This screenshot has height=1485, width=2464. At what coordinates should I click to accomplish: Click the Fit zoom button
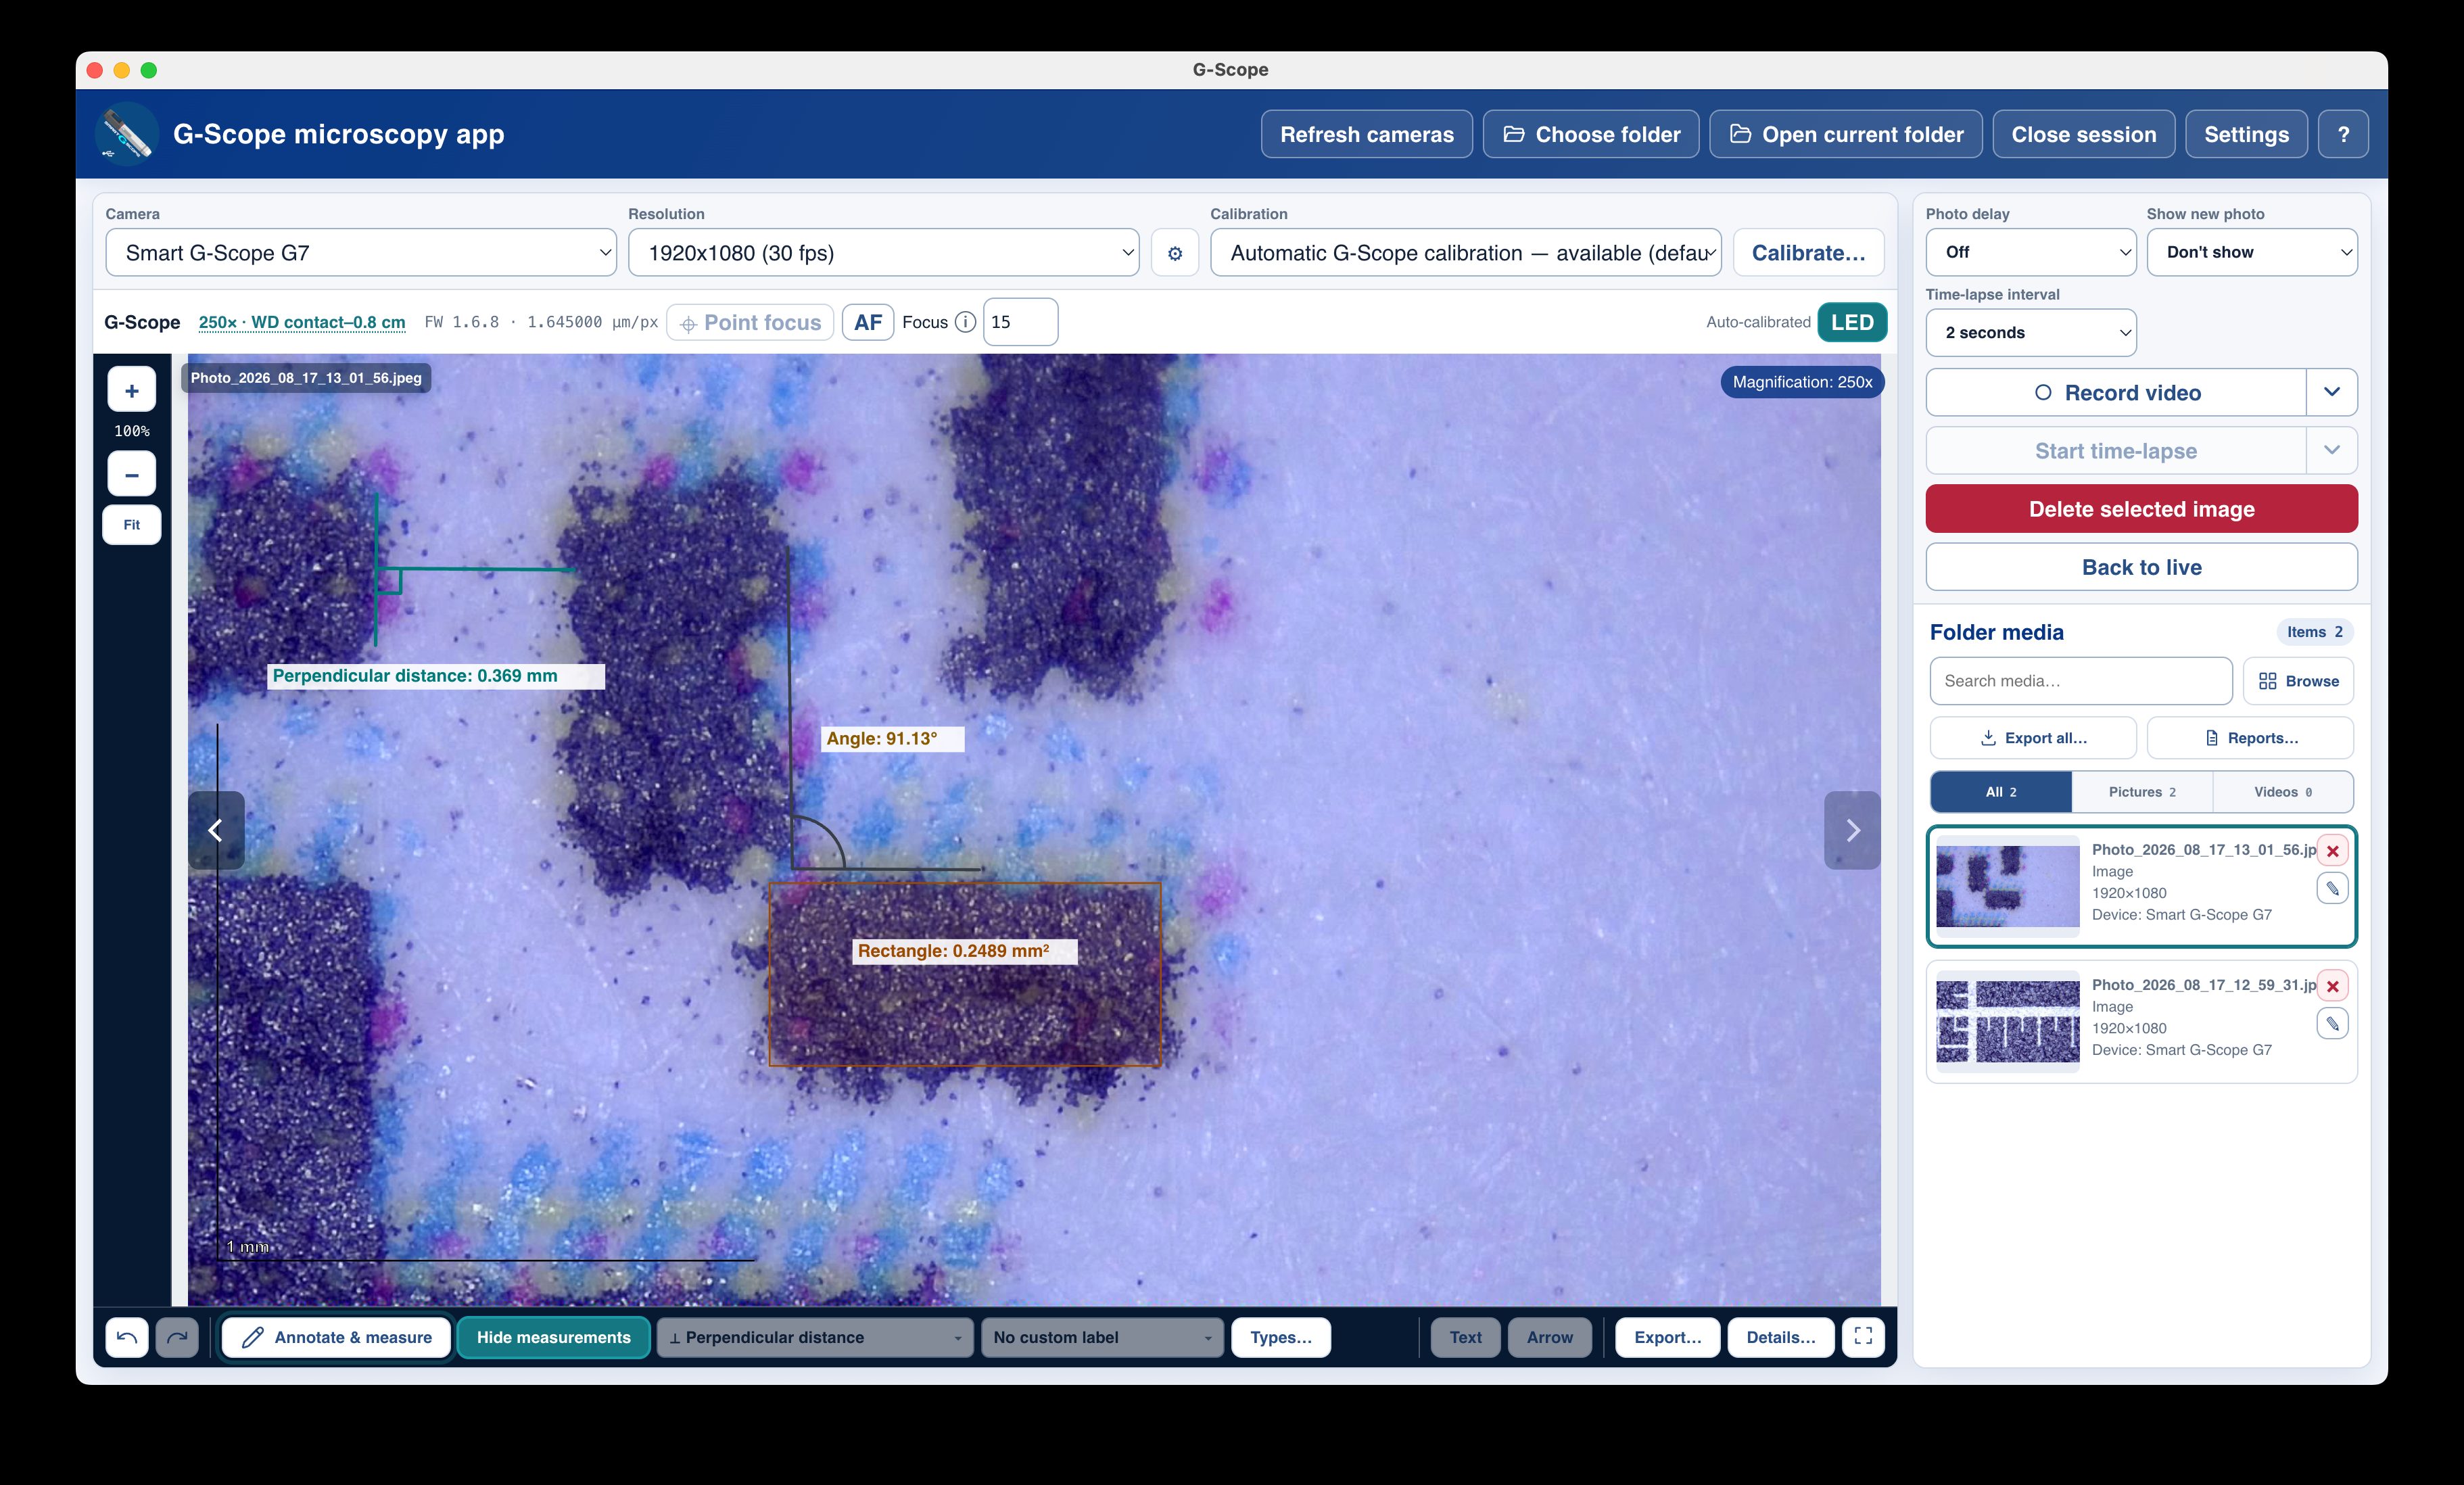(x=131, y=525)
